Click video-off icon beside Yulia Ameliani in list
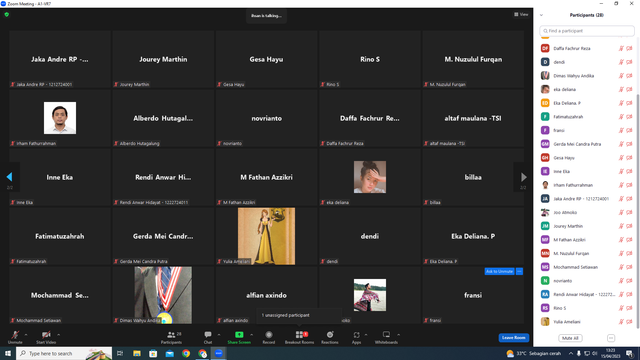640x360 pixels. point(629,322)
